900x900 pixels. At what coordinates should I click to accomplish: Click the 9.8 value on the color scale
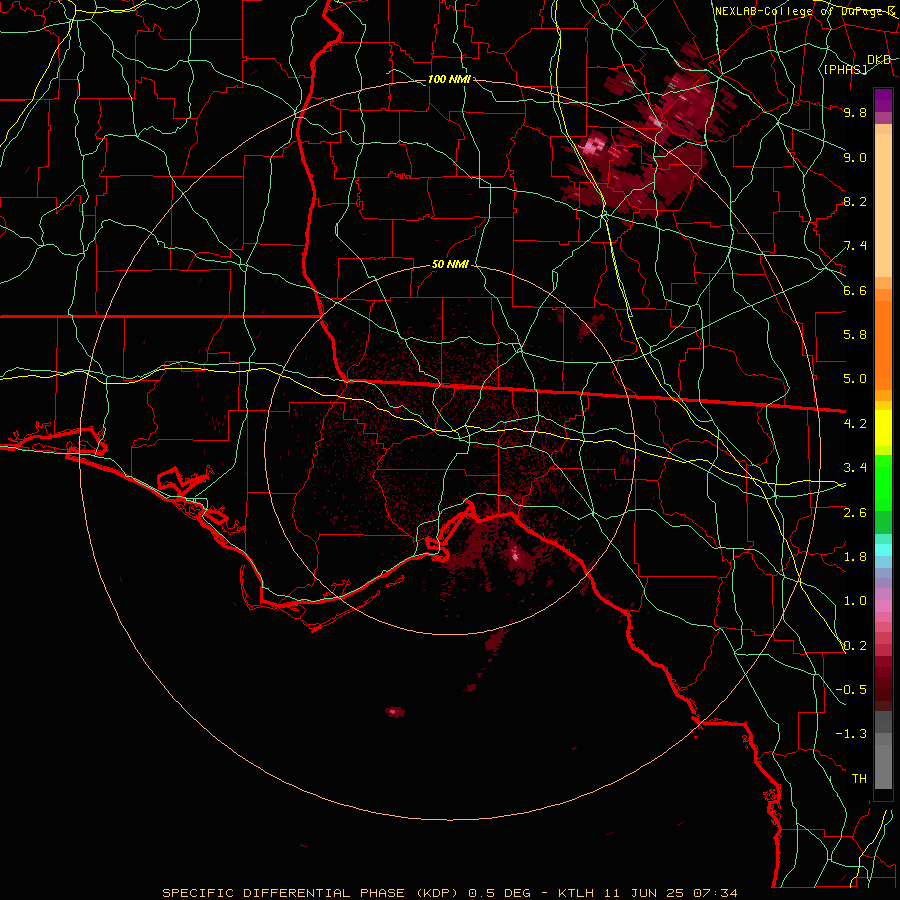tap(855, 112)
